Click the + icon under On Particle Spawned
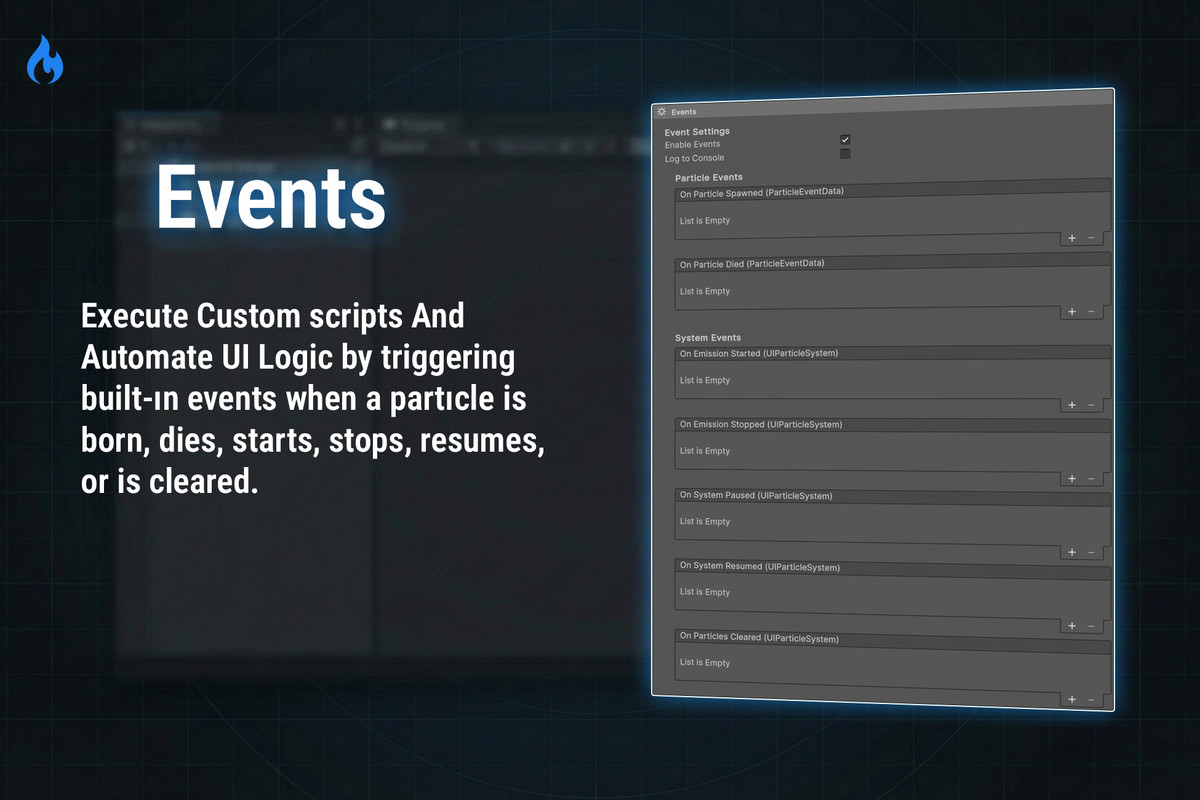 (x=1071, y=238)
